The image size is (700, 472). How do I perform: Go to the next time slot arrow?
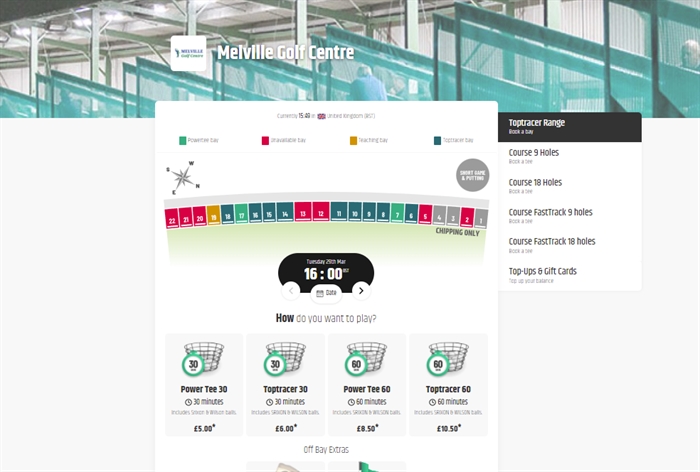tap(362, 290)
